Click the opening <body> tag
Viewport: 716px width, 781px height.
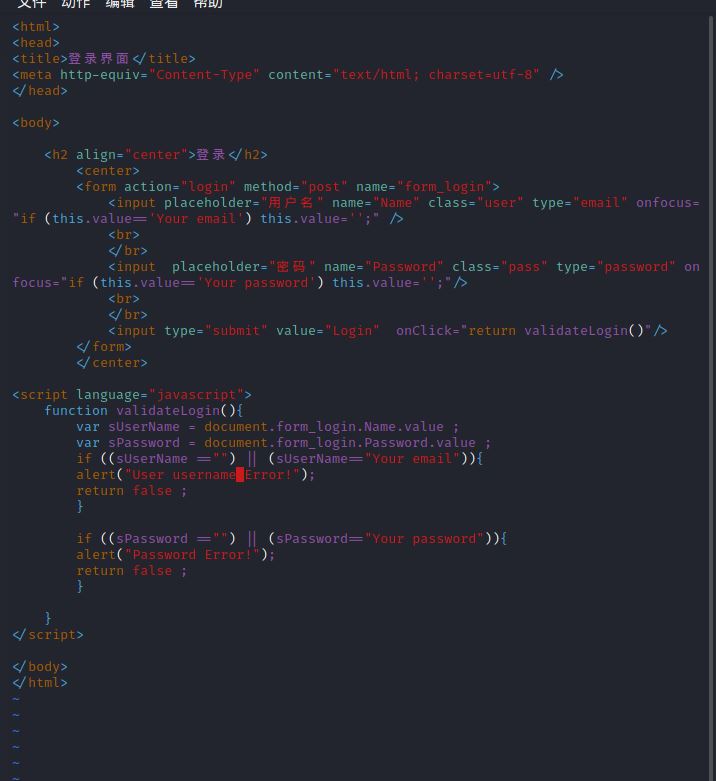(x=36, y=123)
